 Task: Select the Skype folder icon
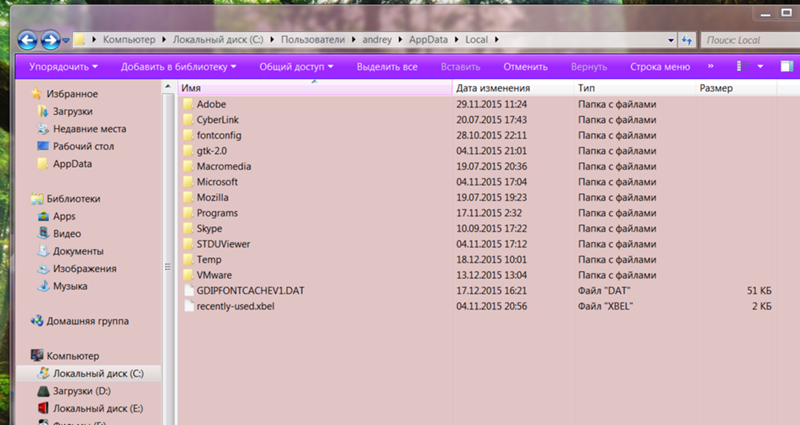pyautogui.click(x=188, y=229)
